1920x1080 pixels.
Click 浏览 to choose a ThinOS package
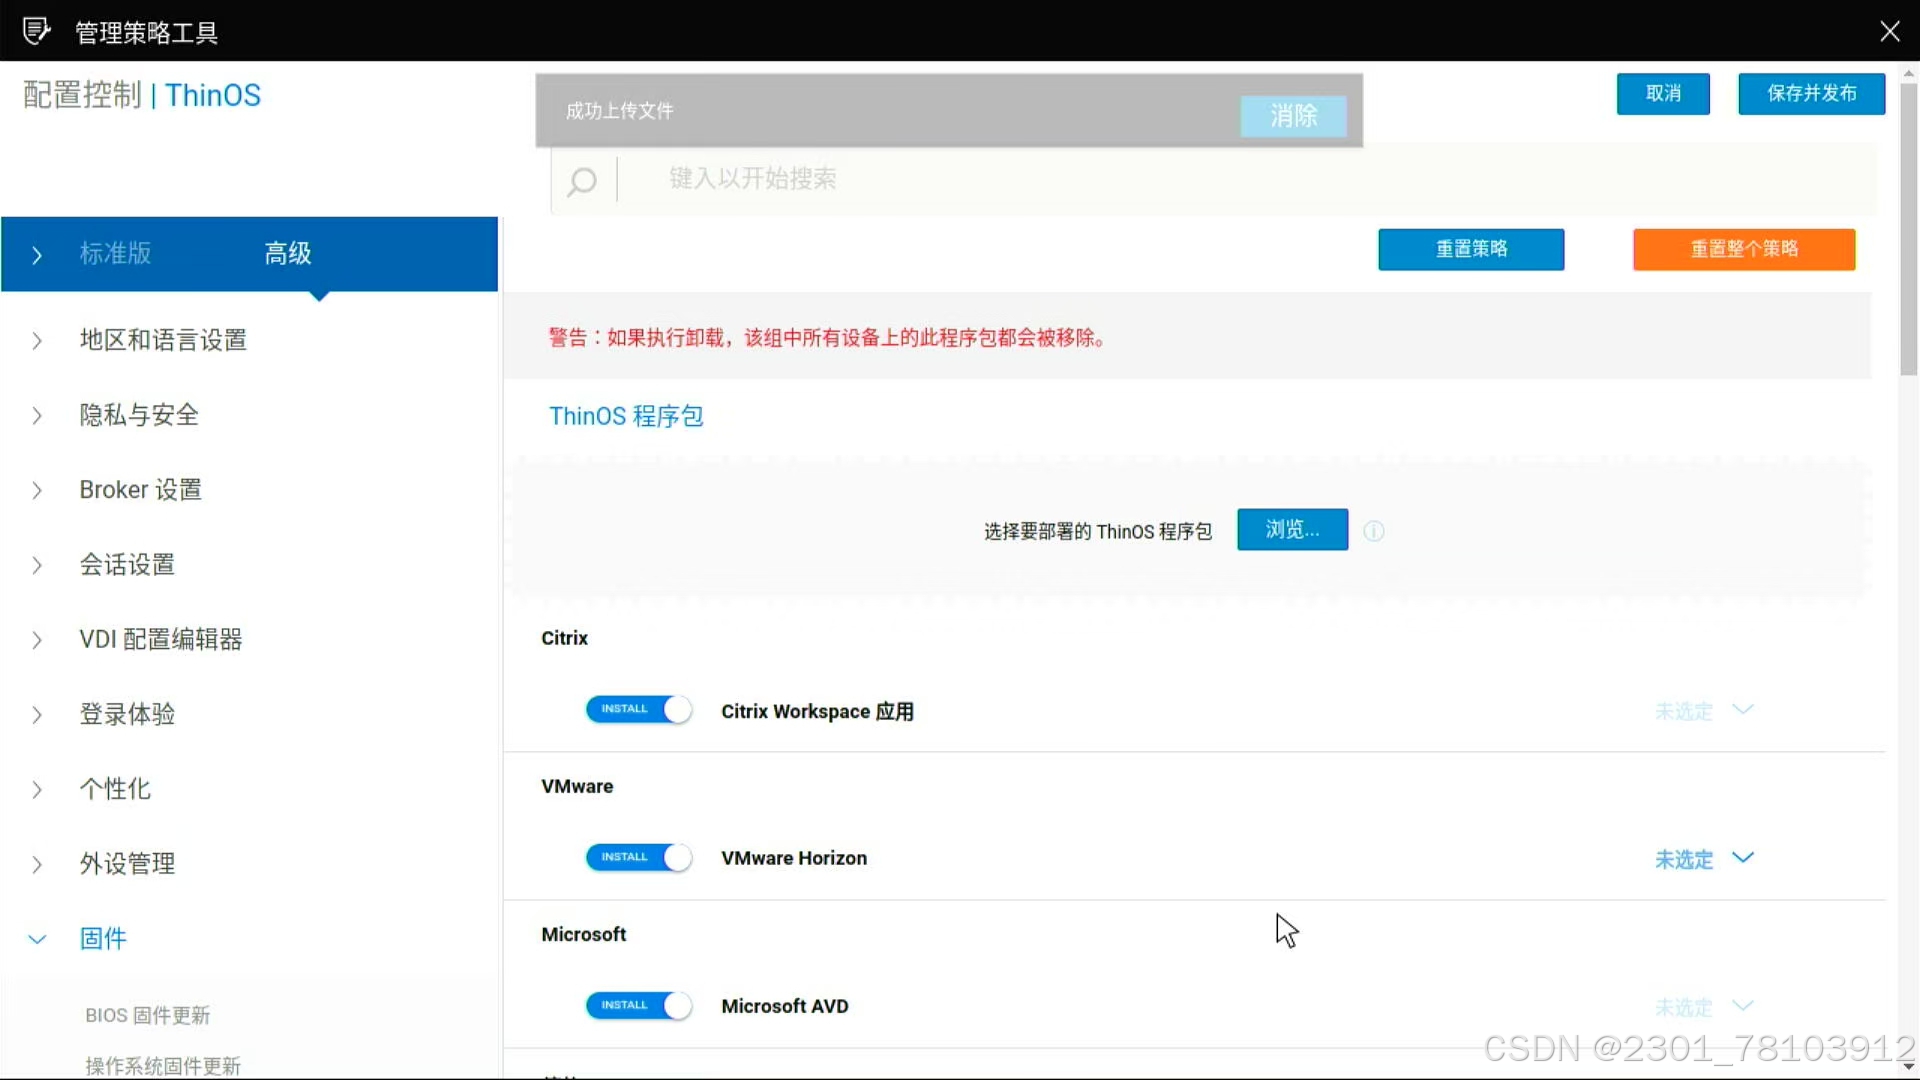1292,529
